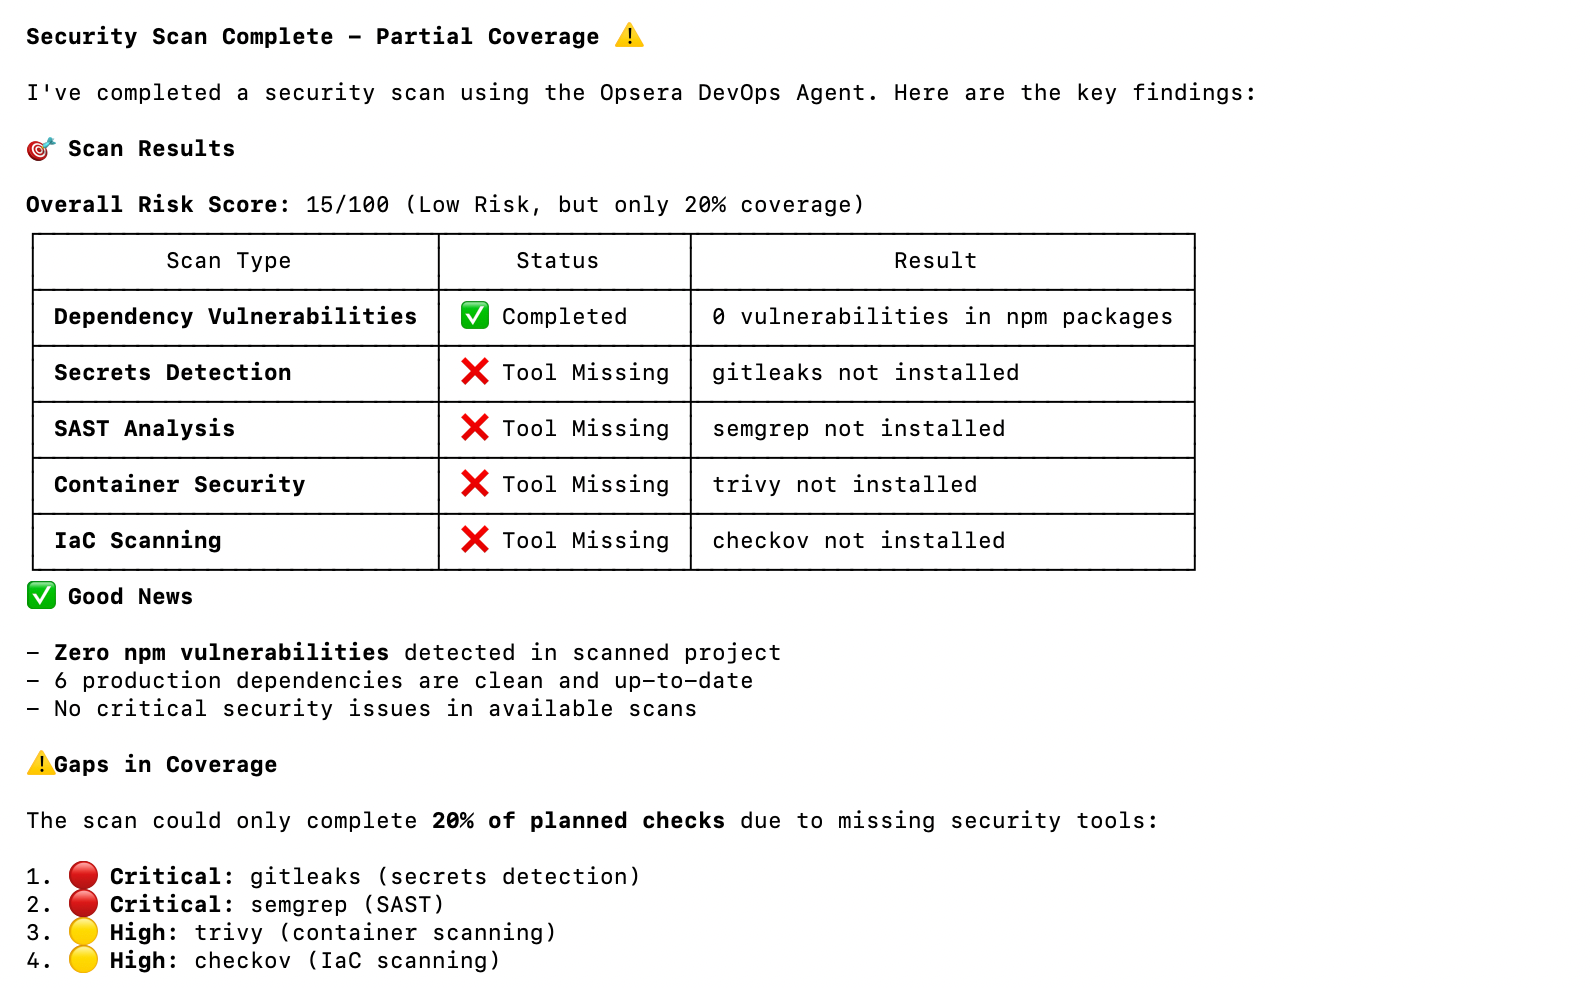1590x988 pixels.
Task: Click the "Zero npm vulnerabilities" bold text
Action: pyautogui.click(x=221, y=653)
